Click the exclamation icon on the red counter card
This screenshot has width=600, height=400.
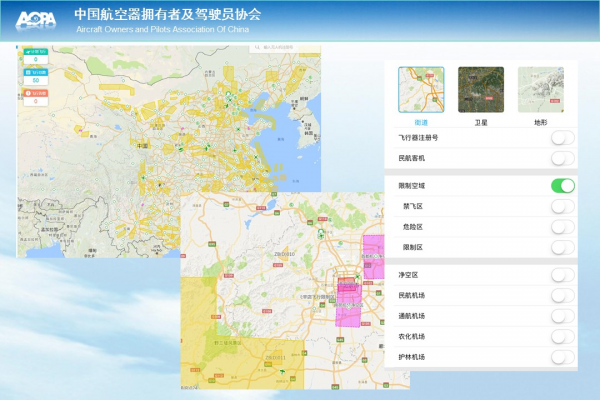tap(28, 93)
